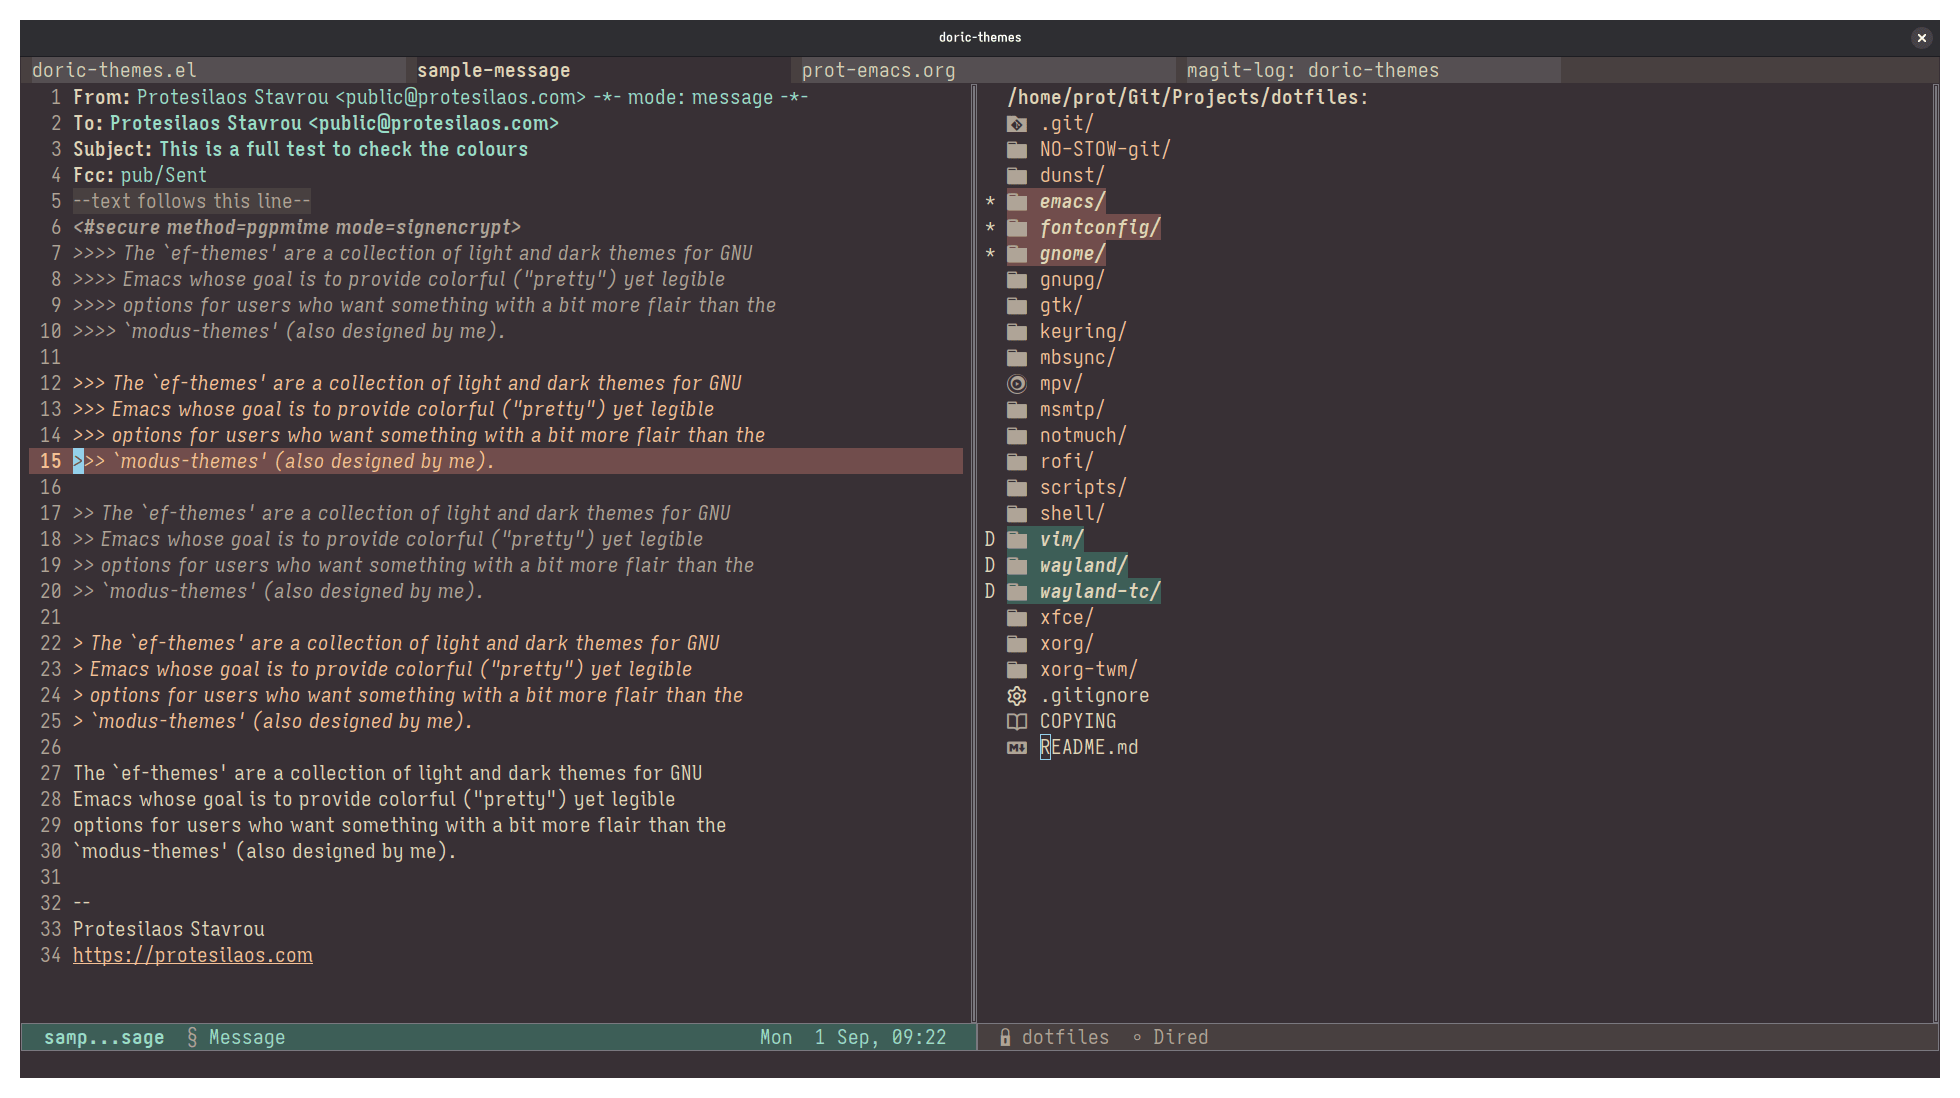
Task: Click the dotfiles buffer name in mode line
Action: click(1065, 1038)
